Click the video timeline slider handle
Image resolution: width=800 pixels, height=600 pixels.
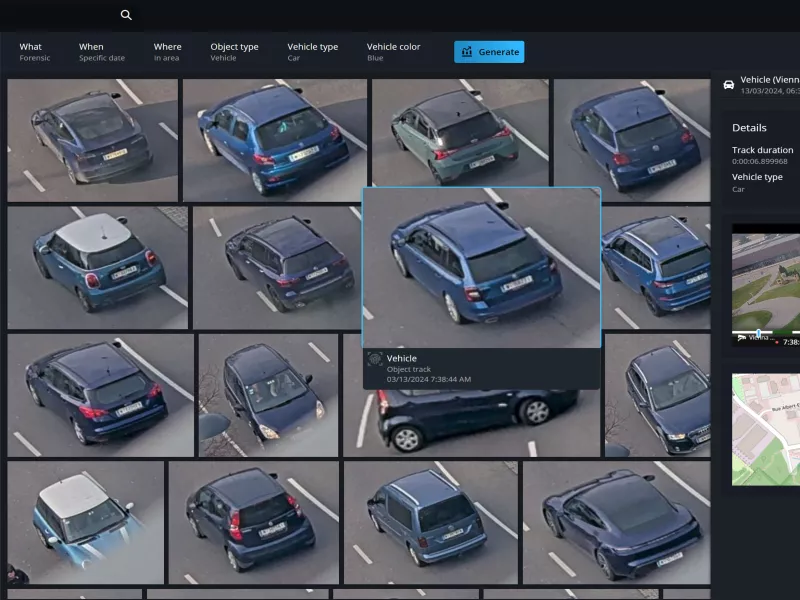tap(759, 333)
